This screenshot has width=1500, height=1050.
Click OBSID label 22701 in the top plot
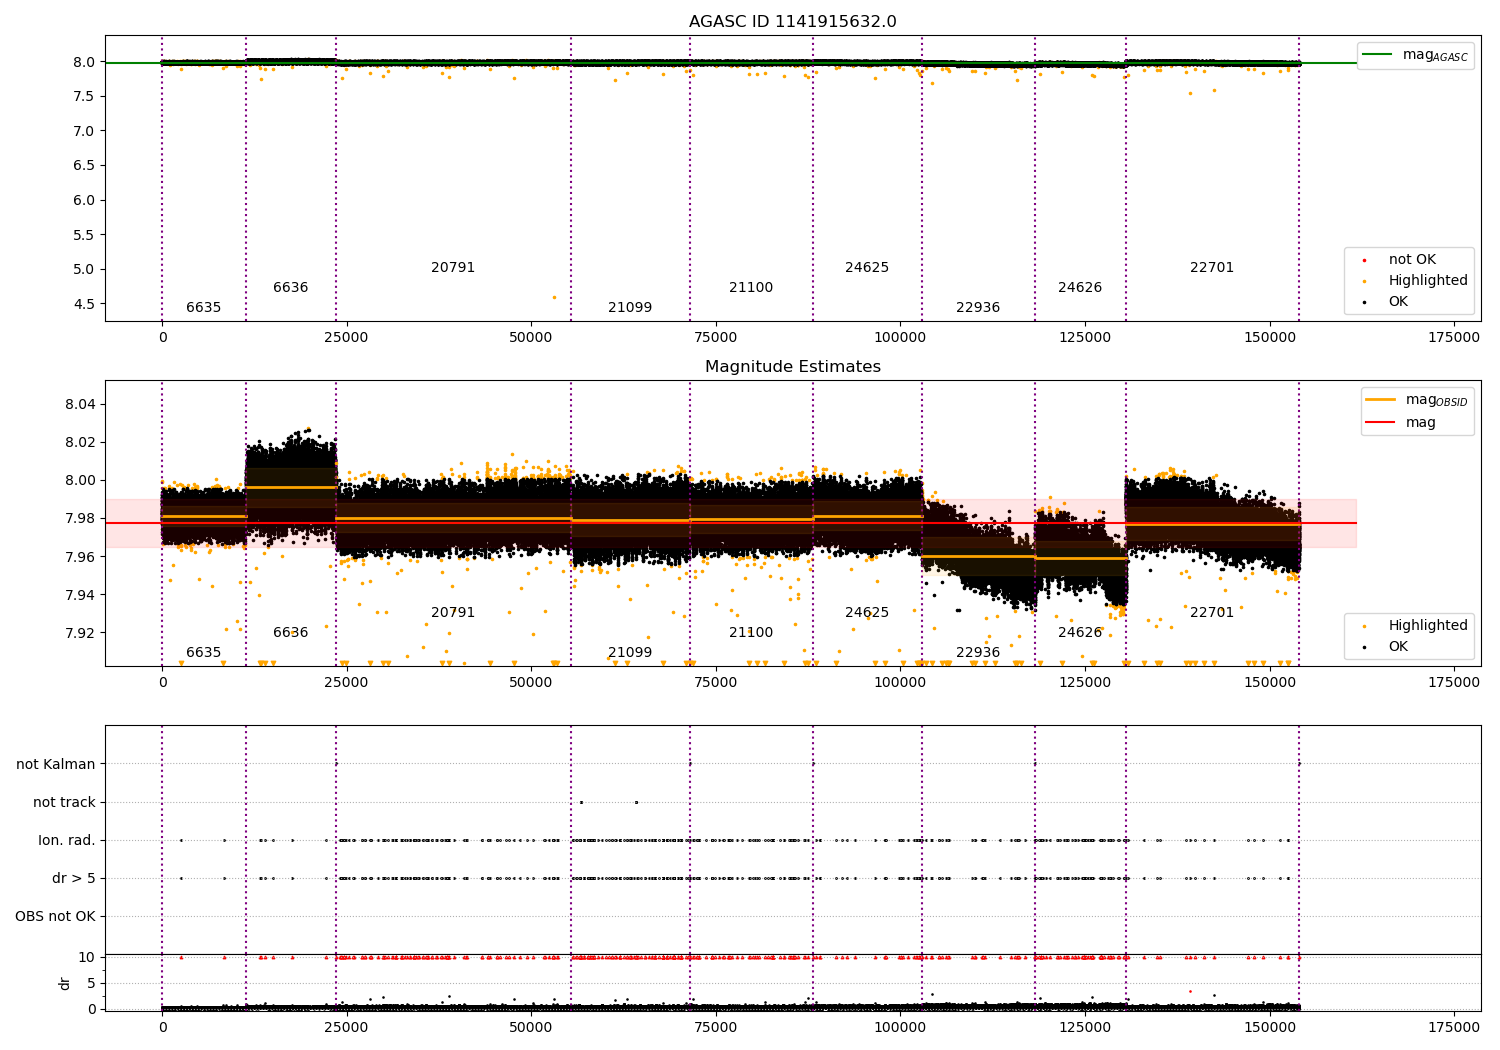tap(1212, 268)
